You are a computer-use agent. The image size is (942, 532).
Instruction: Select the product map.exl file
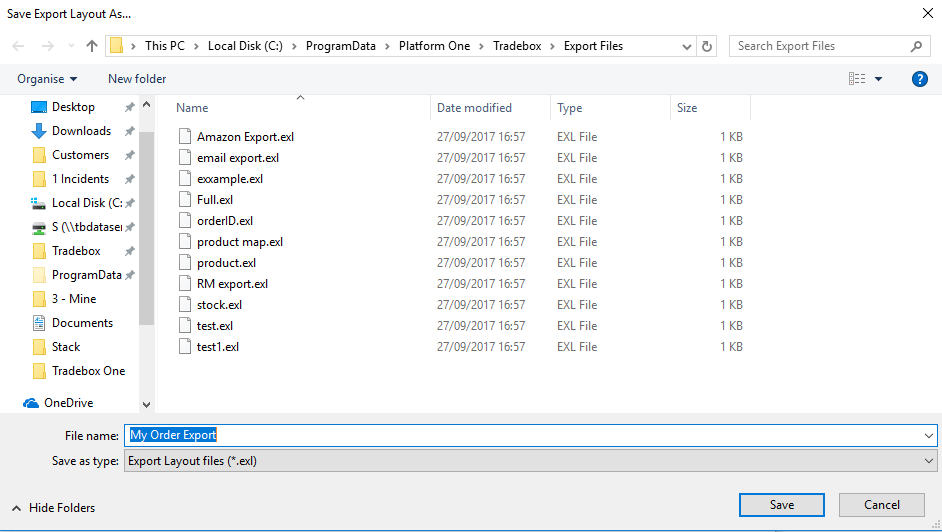coord(240,242)
